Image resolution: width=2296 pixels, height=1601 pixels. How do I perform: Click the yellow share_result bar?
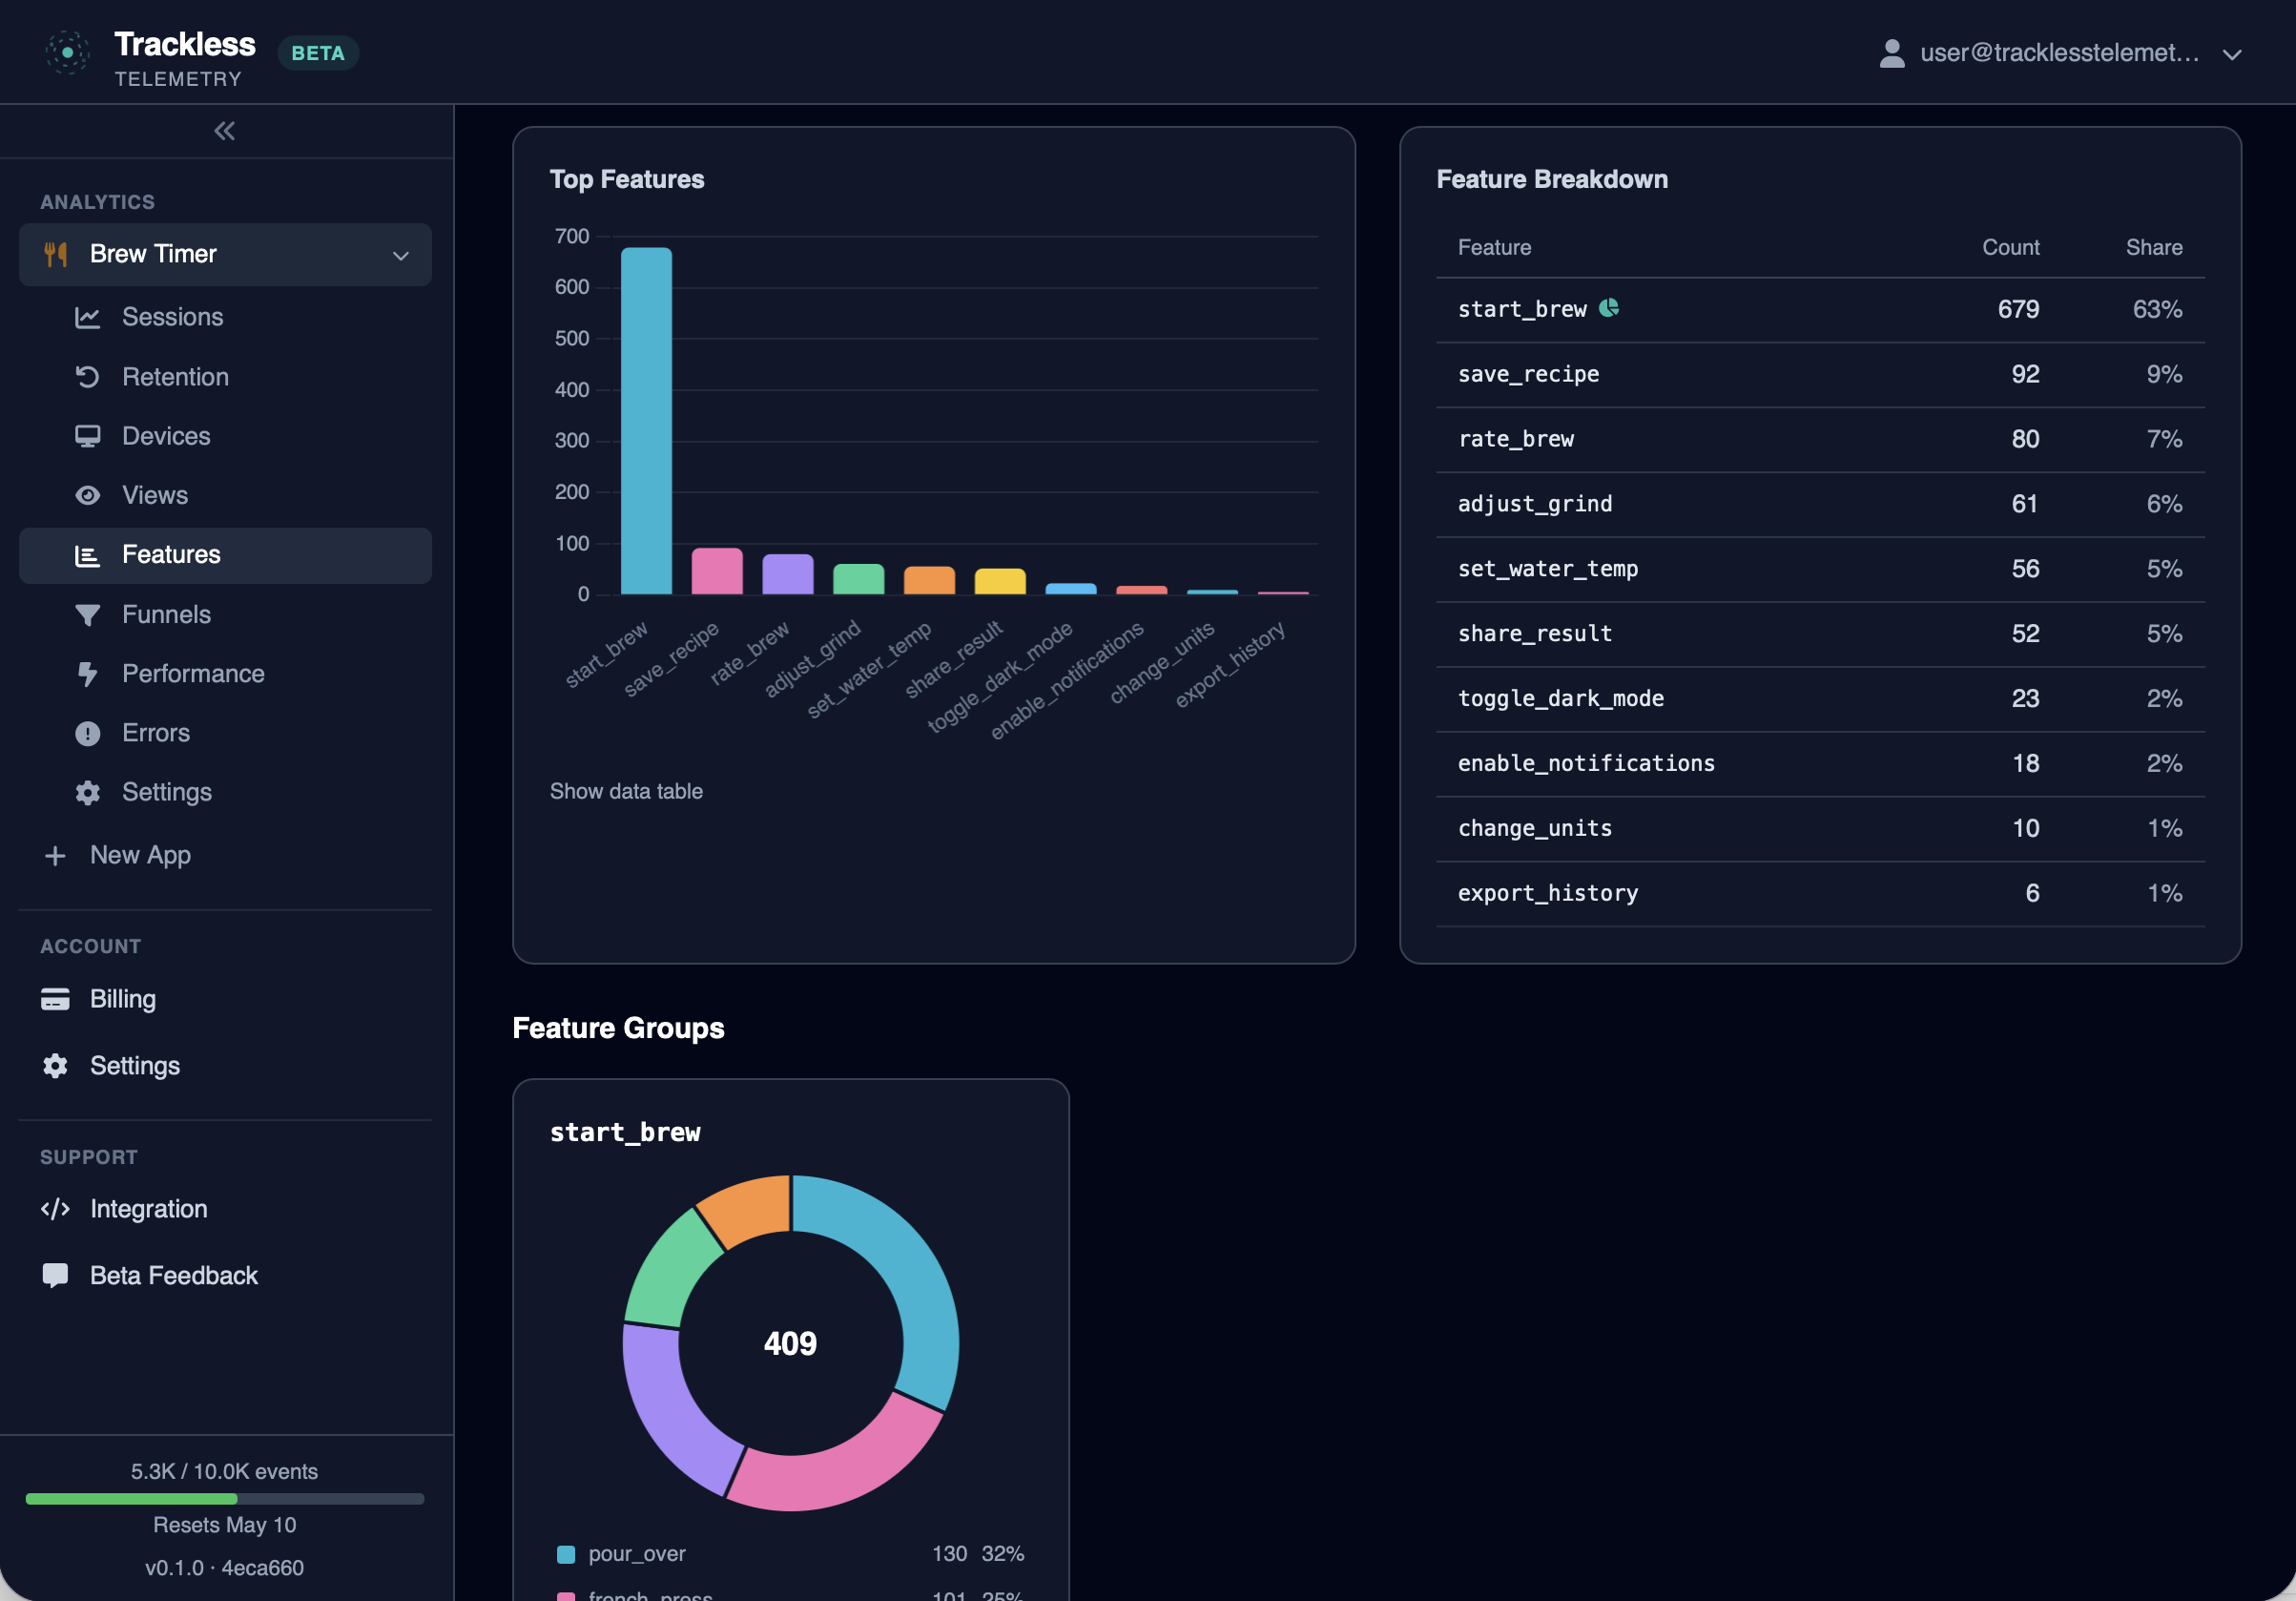[x=1000, y=581]
